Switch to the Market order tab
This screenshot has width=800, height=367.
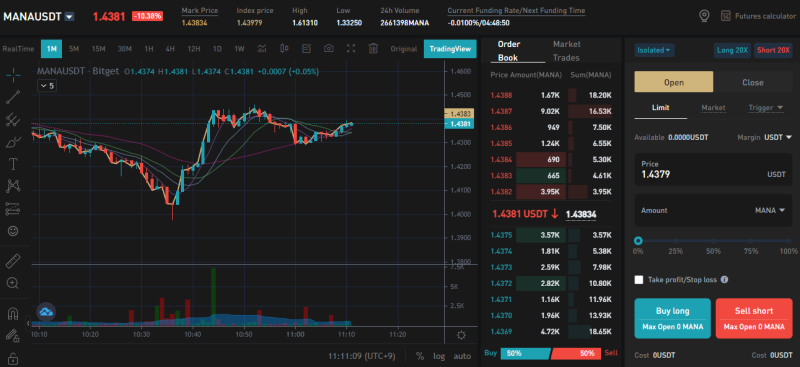[713, 108]
